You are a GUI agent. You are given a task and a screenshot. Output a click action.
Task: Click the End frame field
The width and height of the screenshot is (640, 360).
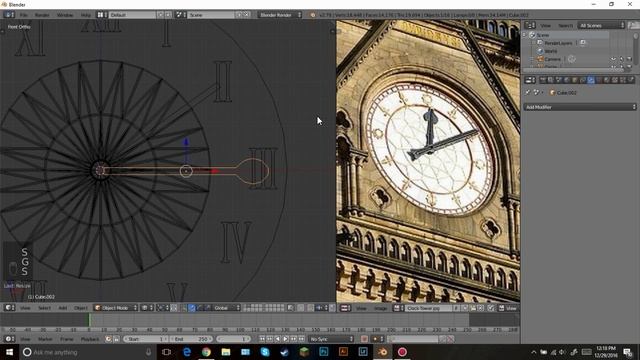pyautogui.click(x=191, y=339)
